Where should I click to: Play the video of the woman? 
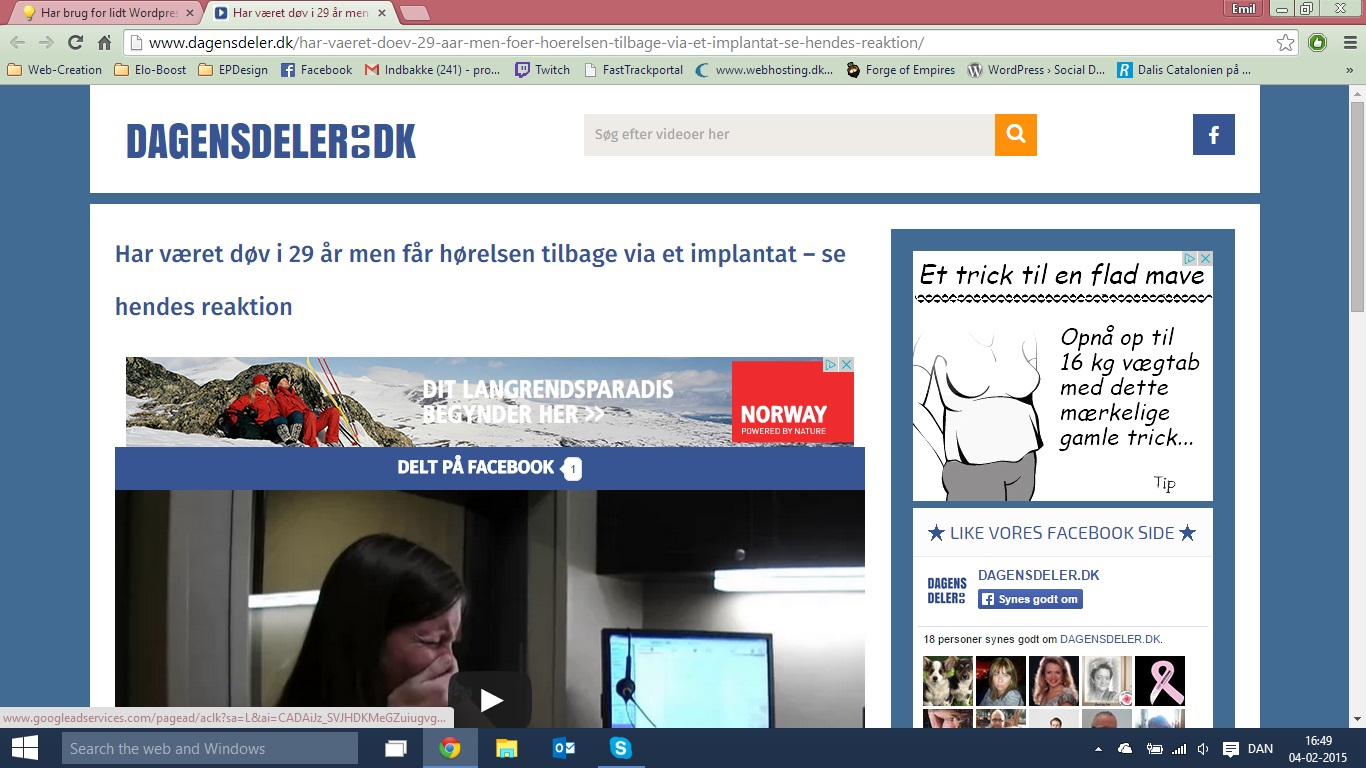(490, 700)
